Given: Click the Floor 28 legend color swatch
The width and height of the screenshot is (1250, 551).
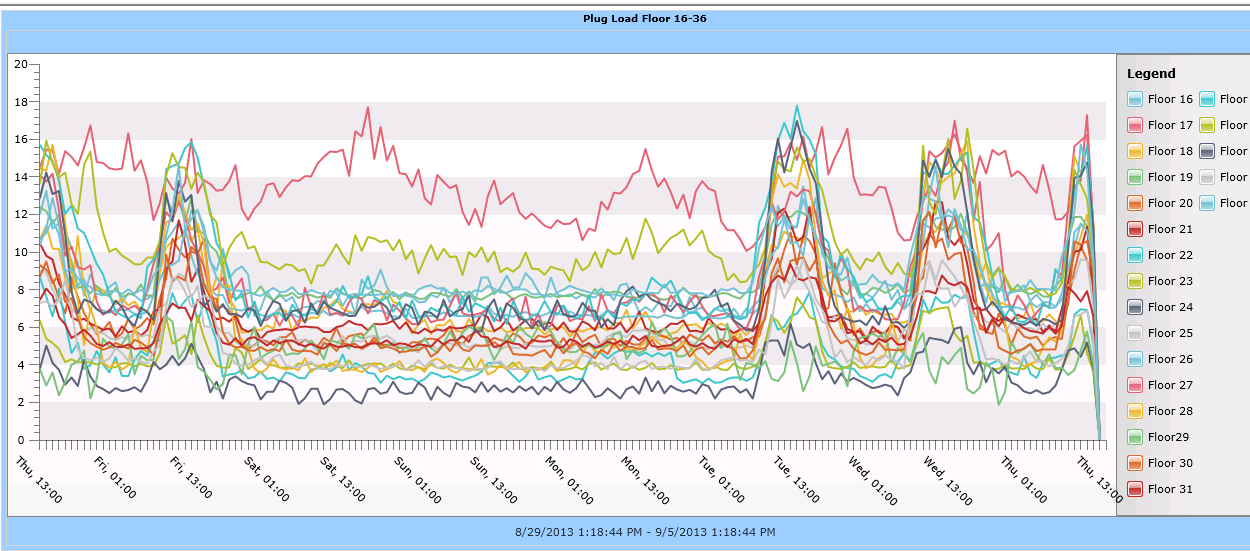Looking at the screenshot, I should click(1135, 411).
